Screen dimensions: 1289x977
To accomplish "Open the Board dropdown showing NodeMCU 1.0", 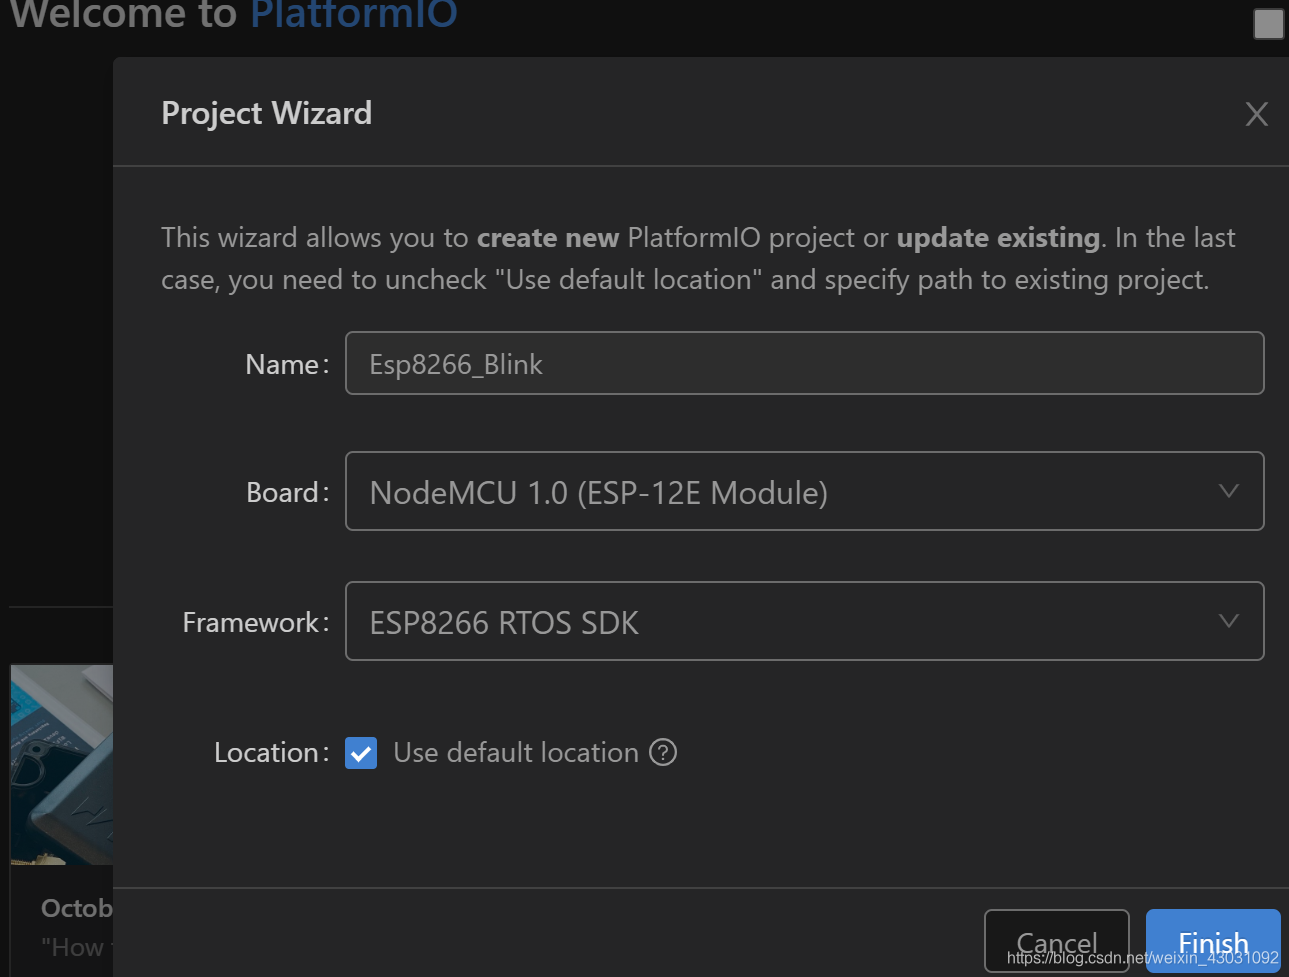I will [804, 491].
